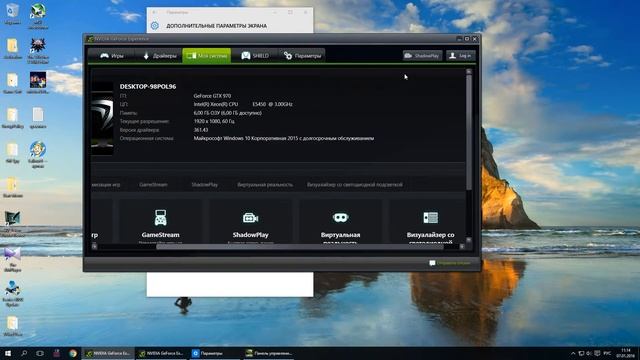
Task: Select the ShadowPlay text sub-tab under system info
Action: click(x=204, y=184)
